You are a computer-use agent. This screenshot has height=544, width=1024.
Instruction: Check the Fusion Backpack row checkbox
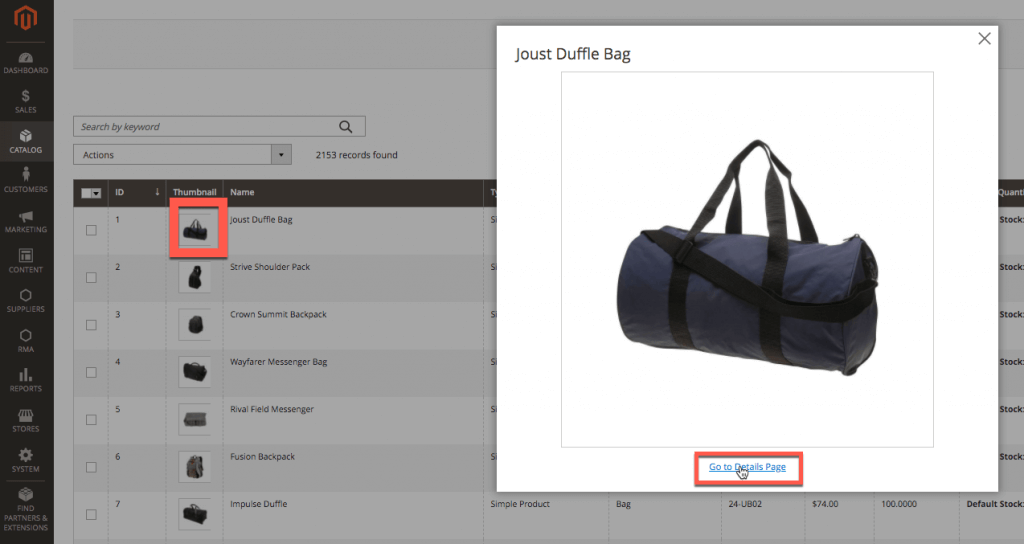[91, 467]
